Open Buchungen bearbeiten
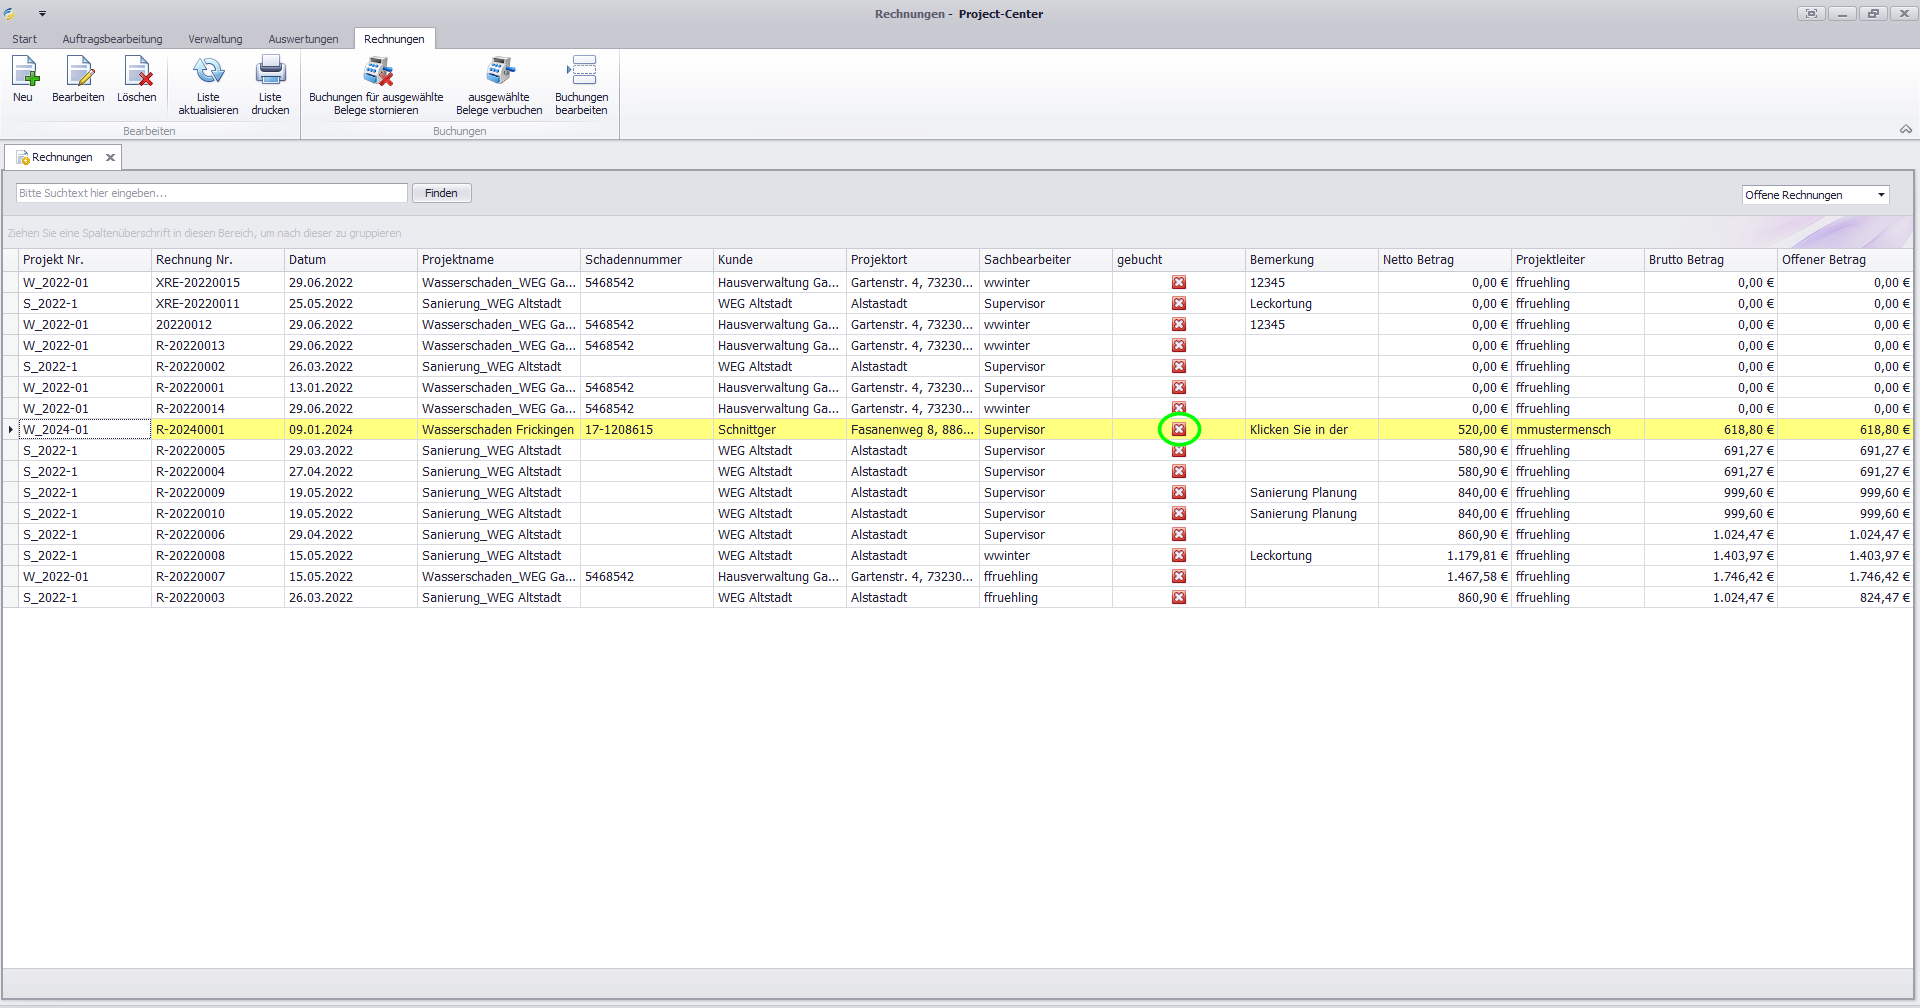Viewport: 1920px width, 1008px height. [x=581, y=72]
